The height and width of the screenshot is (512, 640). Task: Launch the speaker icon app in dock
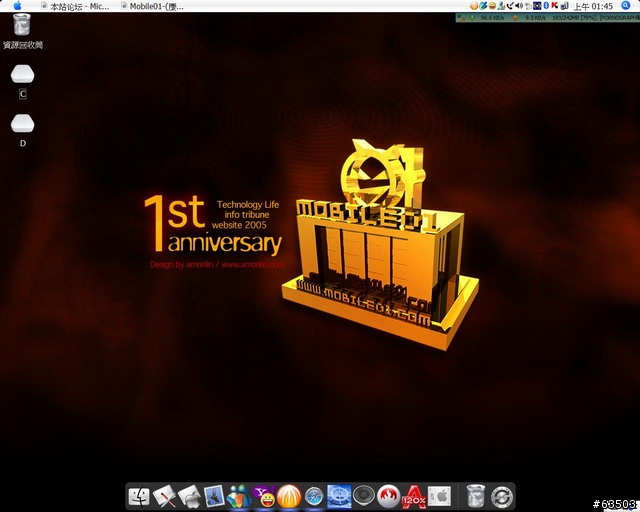tap(364, 495)
